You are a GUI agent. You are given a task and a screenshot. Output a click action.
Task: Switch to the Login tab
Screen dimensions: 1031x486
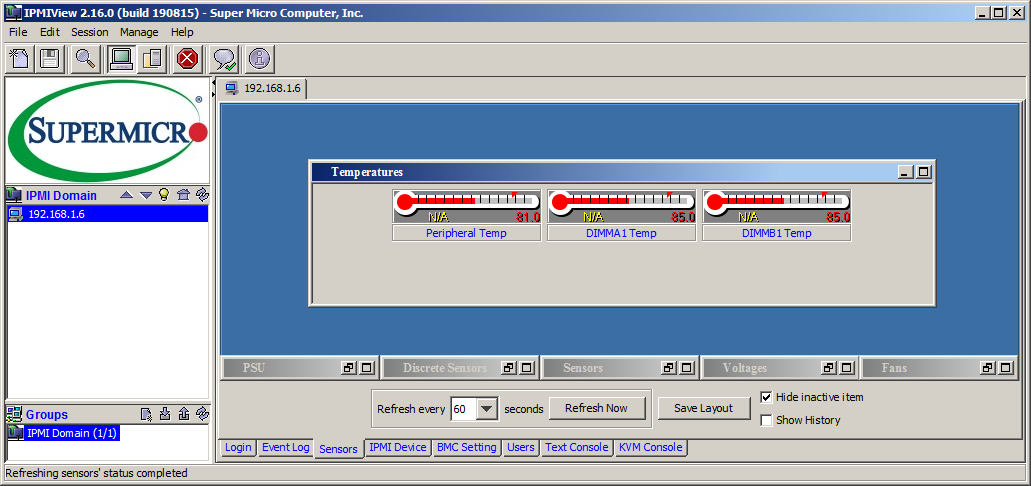point(238,447)
